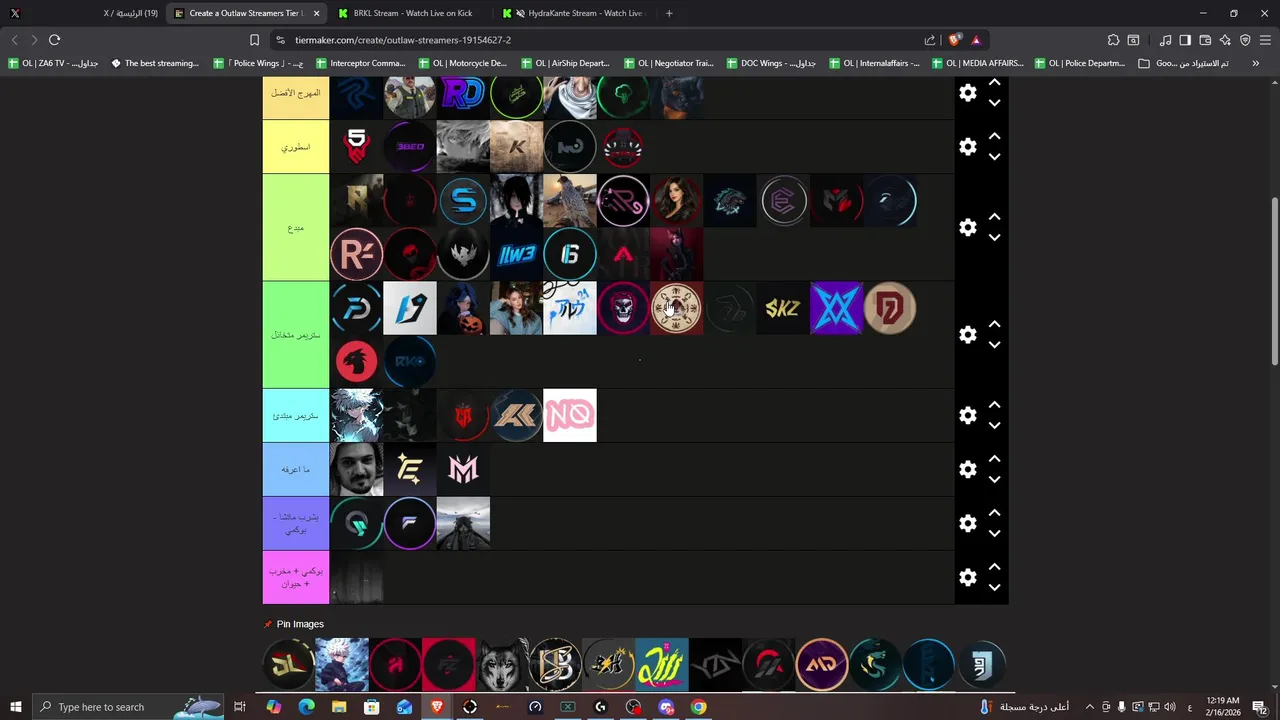This screenshot has height=720, width=1280.
Task: Open the OL | Motorcycle De... bookmark
Action: pos(462,63)
